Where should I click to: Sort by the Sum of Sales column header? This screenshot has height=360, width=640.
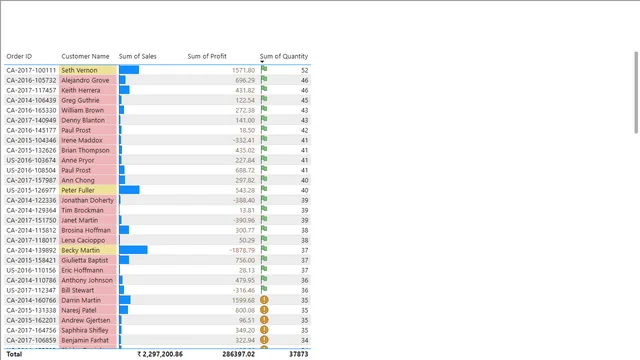tap(138, 56)
